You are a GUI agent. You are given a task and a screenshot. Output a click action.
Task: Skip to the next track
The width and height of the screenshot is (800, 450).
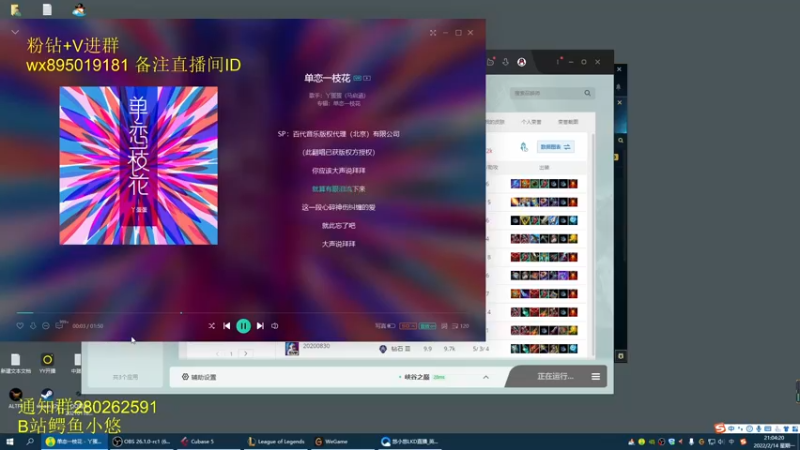coord(260,326)
